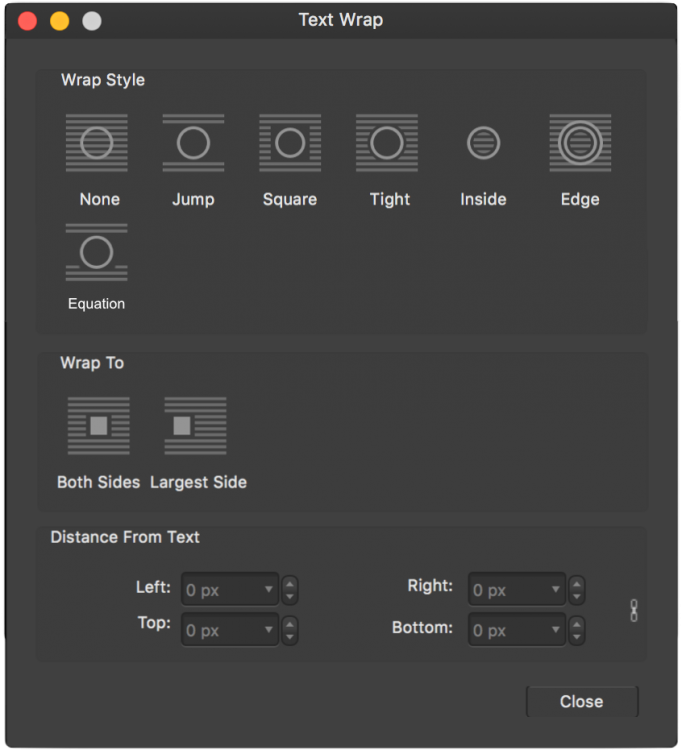Click the yellow minimize window button

(60, 20)
